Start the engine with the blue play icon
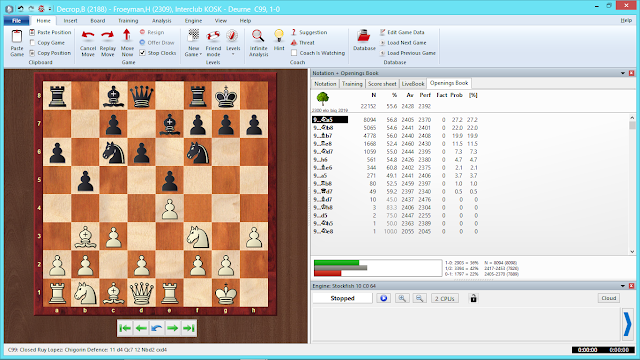 (383, 298)
